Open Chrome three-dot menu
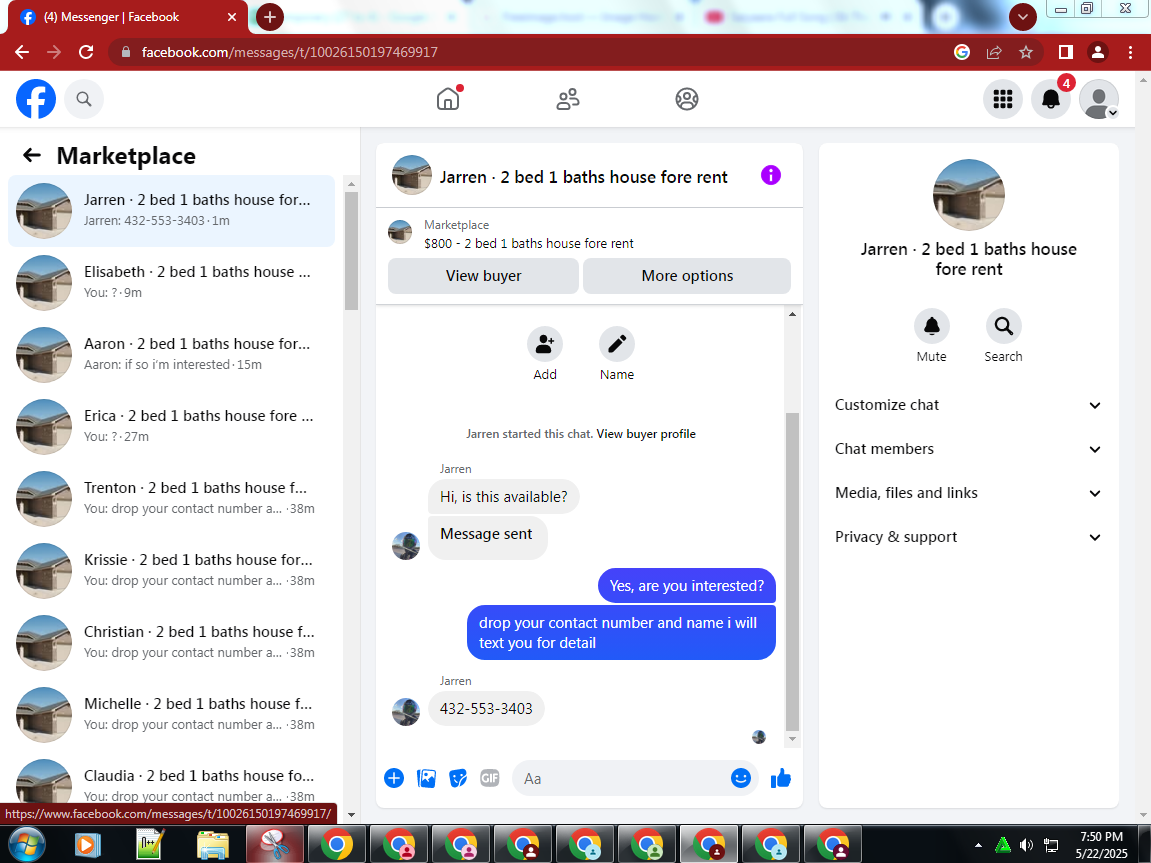The width and height of the screenshot is (1151, 863). [x=1130, y=52]
